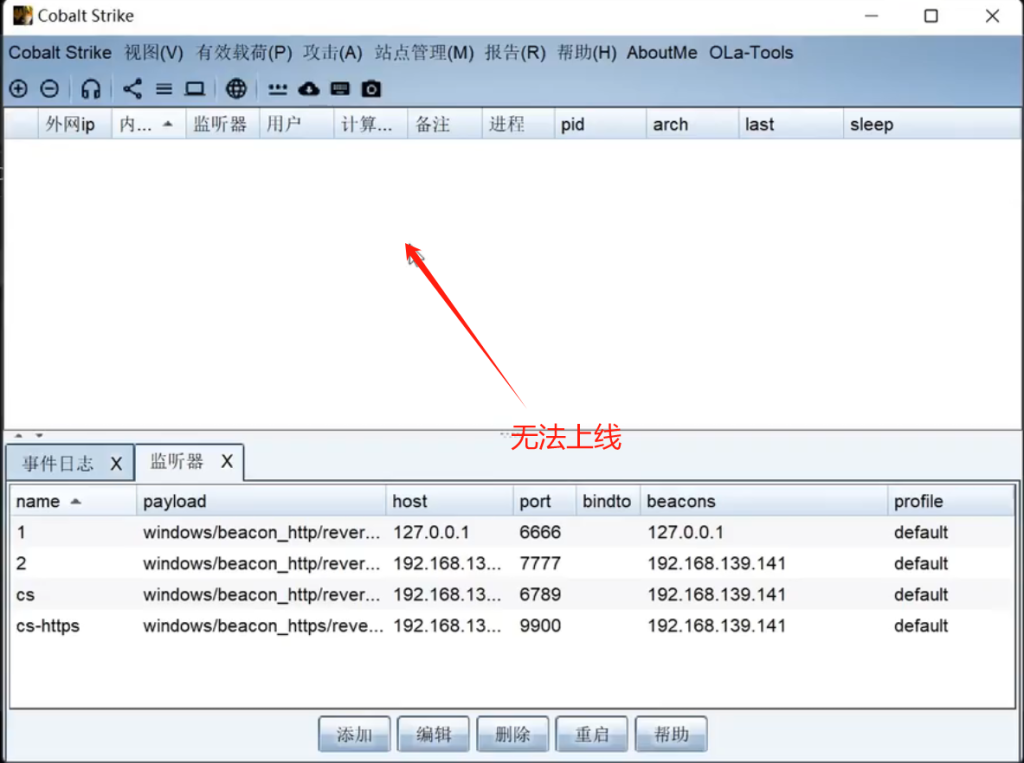Select listener row named 1

[x=512, y=532]
